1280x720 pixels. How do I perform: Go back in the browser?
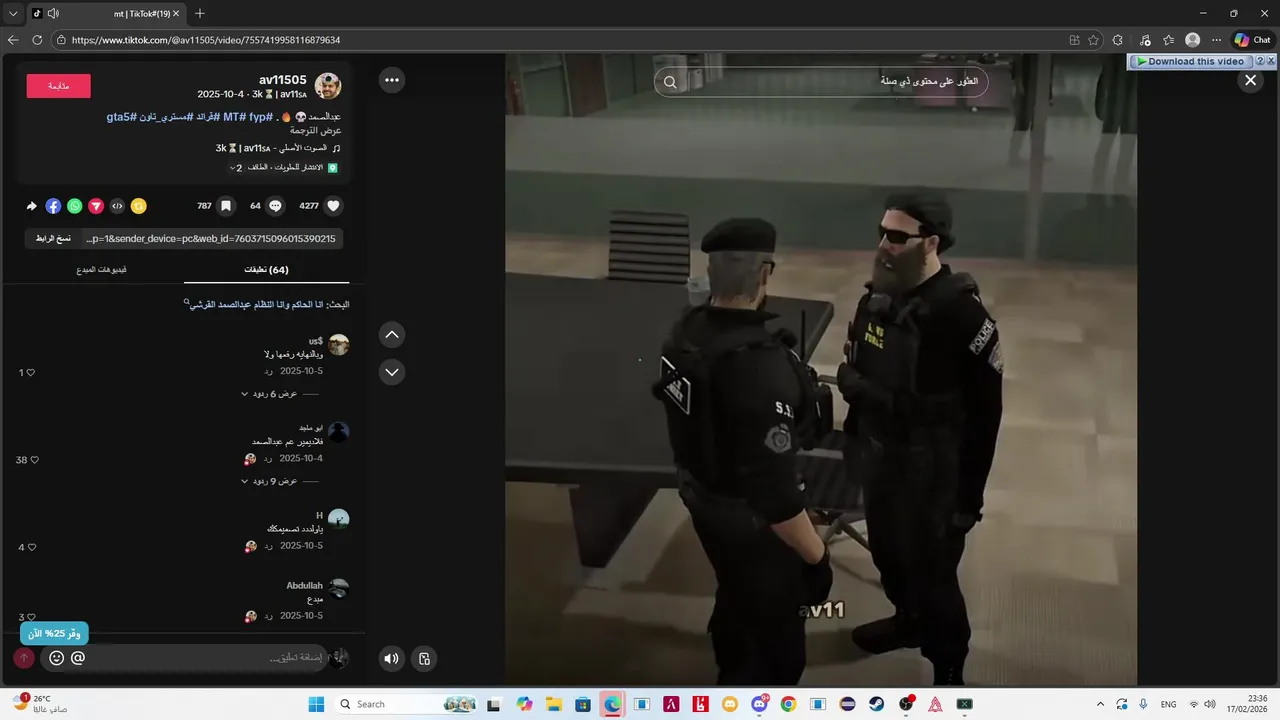(13, 40)
